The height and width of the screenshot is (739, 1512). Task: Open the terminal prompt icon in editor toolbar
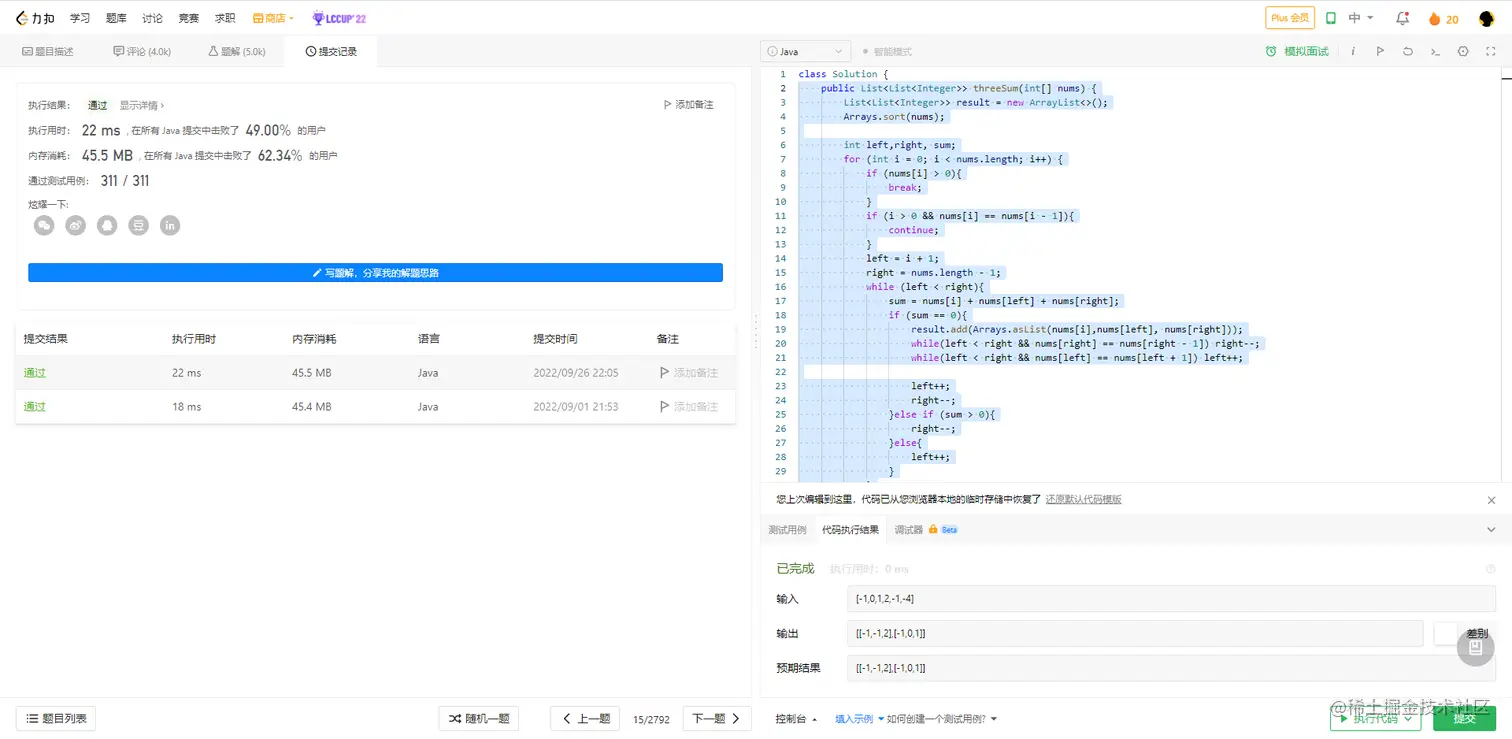(1435, 51)
